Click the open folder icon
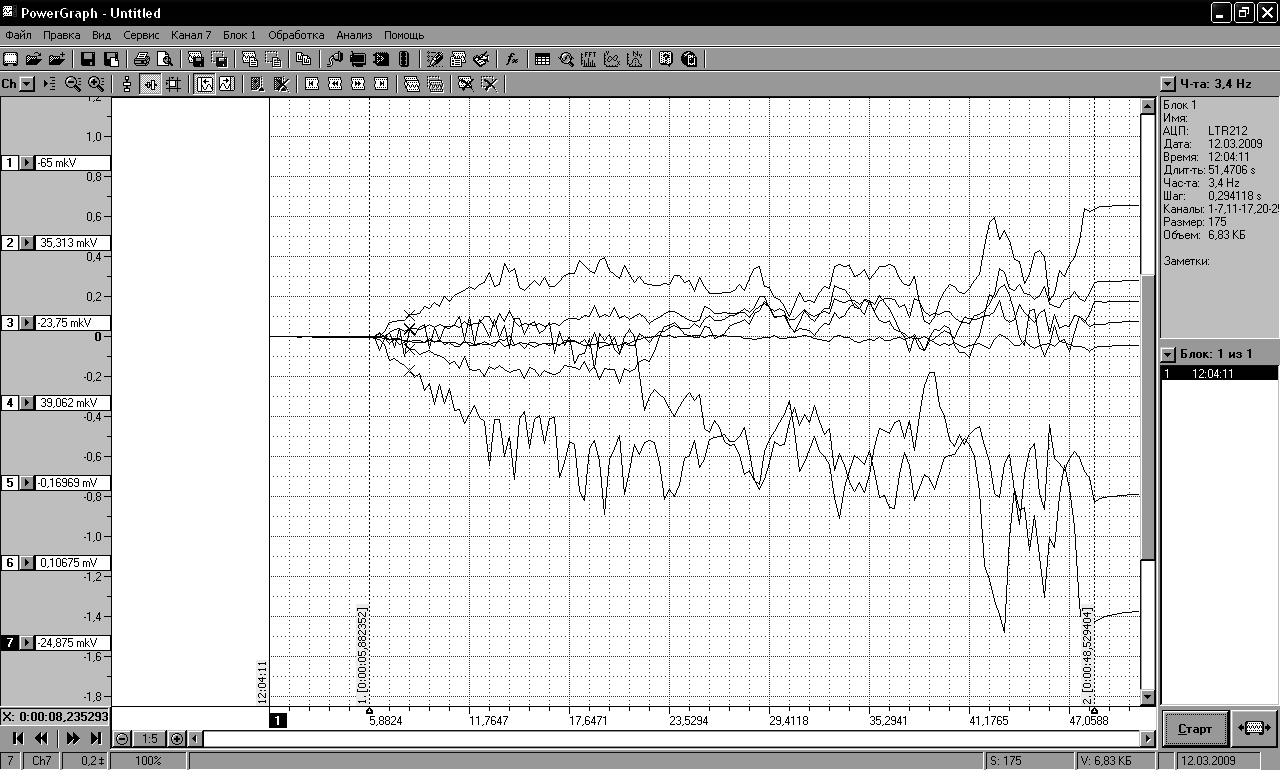Viewport: 1280px width, 770px height. [33, 59]
